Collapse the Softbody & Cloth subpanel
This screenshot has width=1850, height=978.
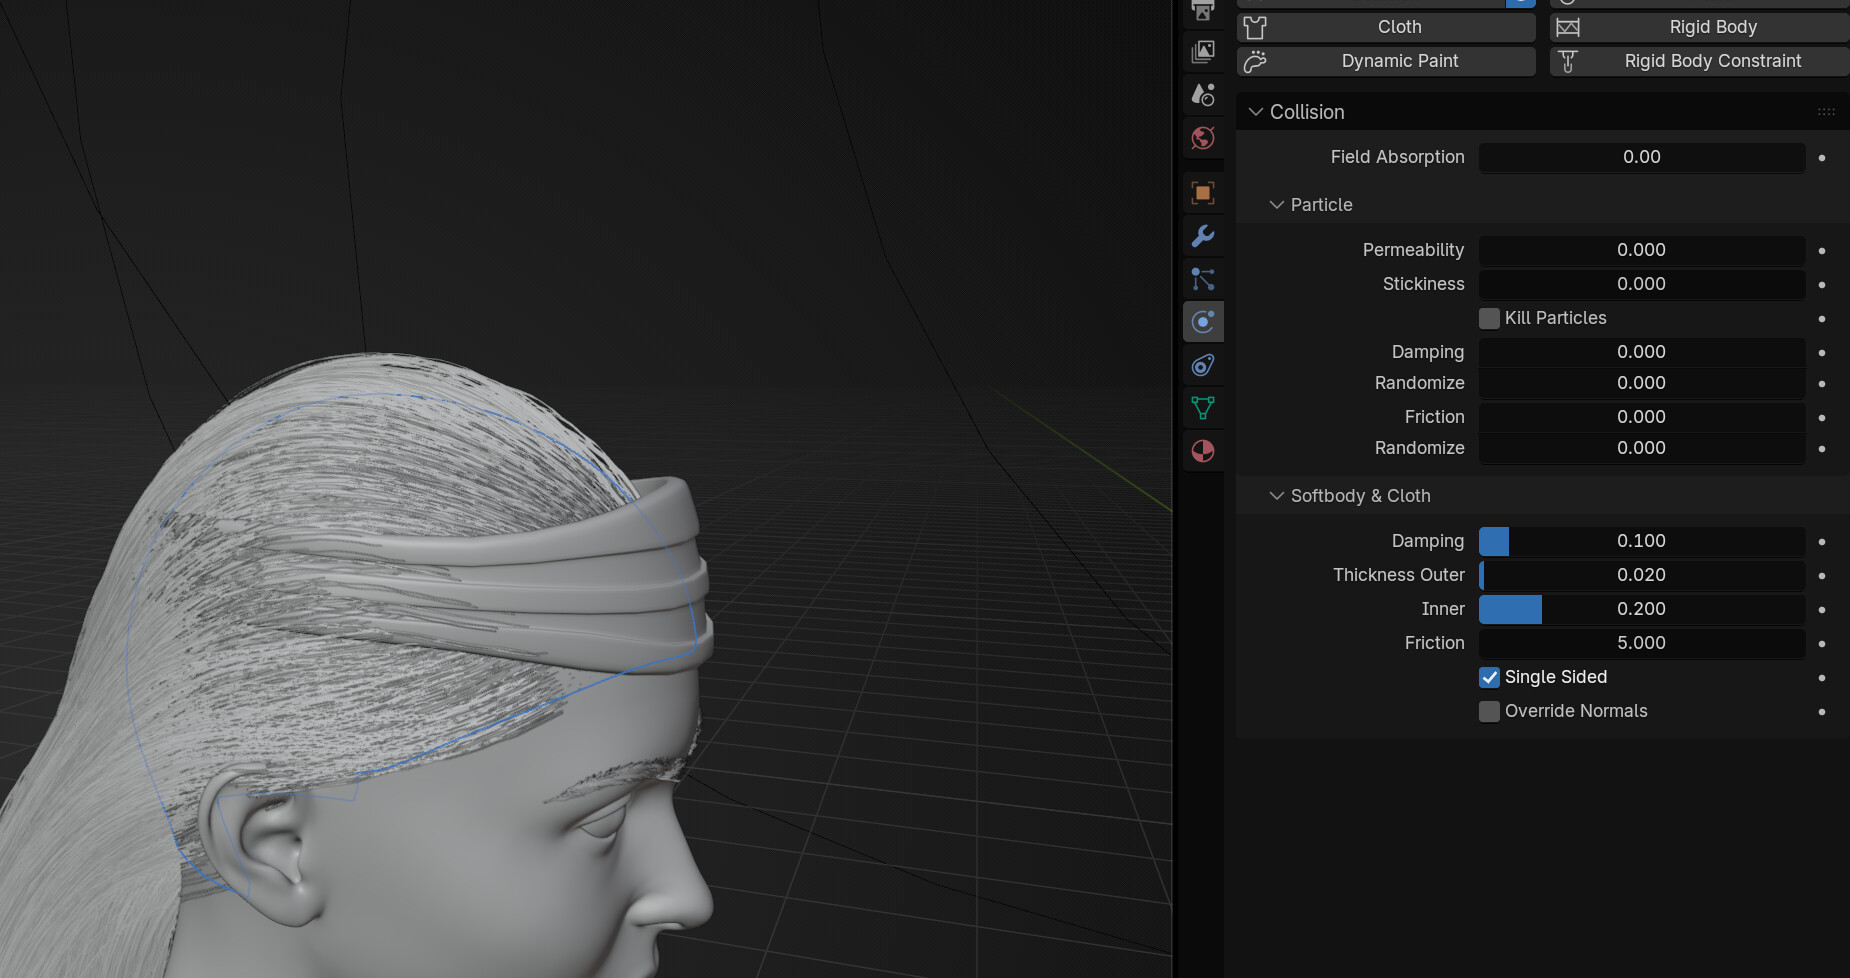click(1276, 496)
